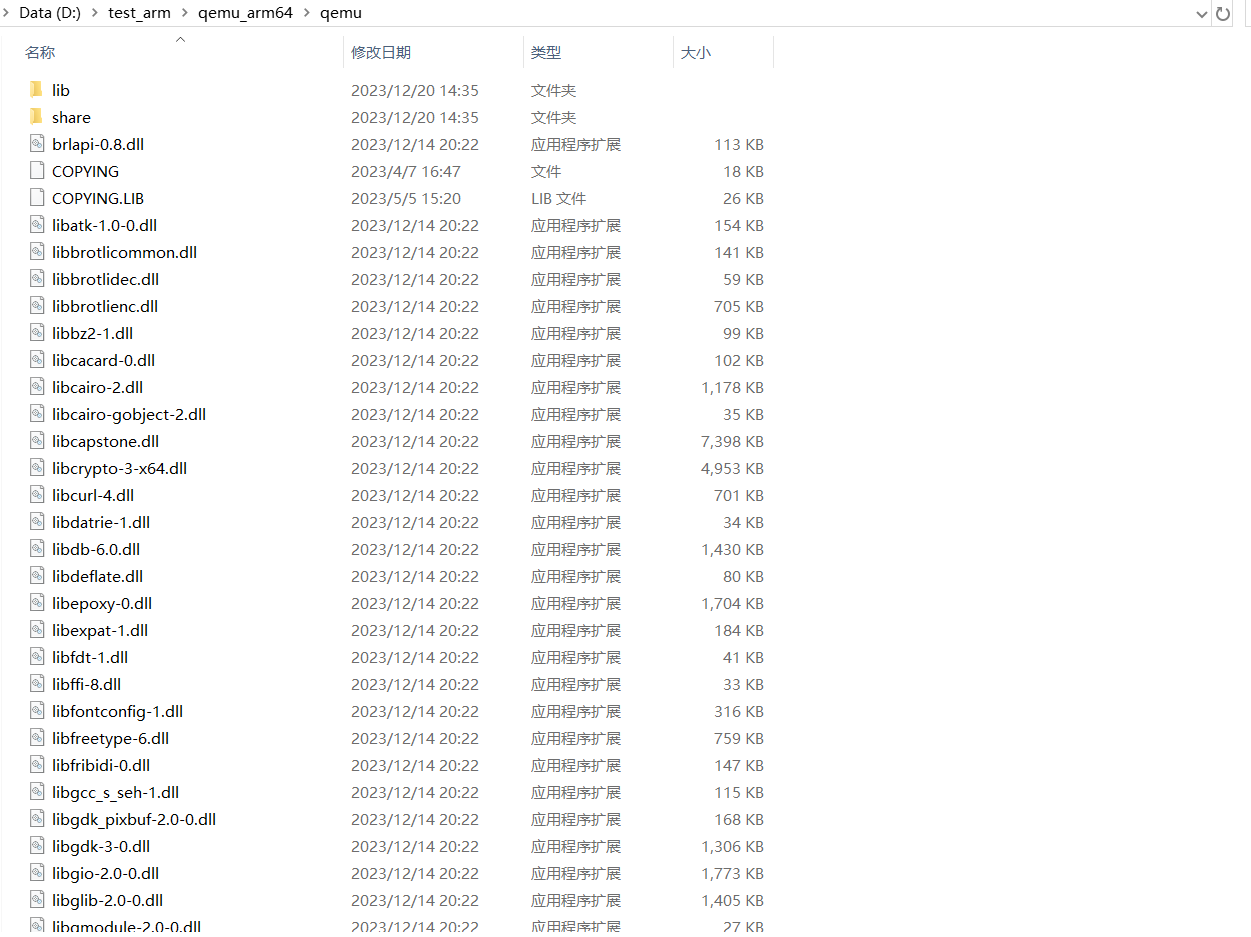This screenshot has width=1251, height=937.
Task: Click the 1,430 KB size value
Action: point(732,549)
